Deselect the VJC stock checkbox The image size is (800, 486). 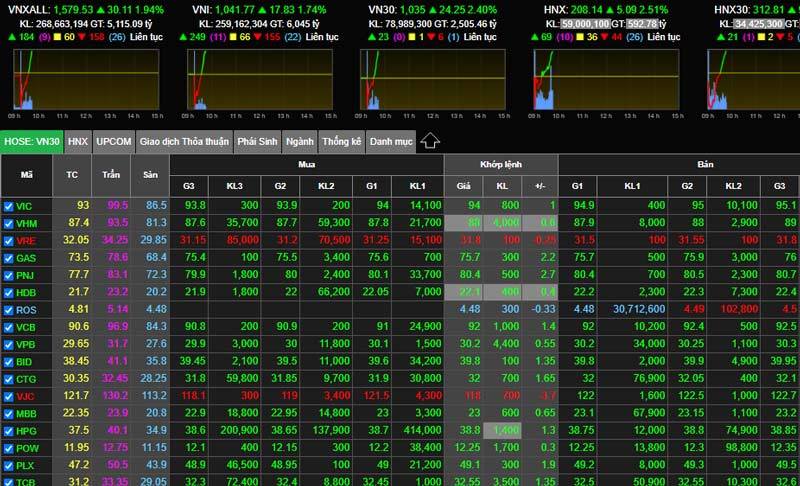pyautogui.click(x=8, y=396)
